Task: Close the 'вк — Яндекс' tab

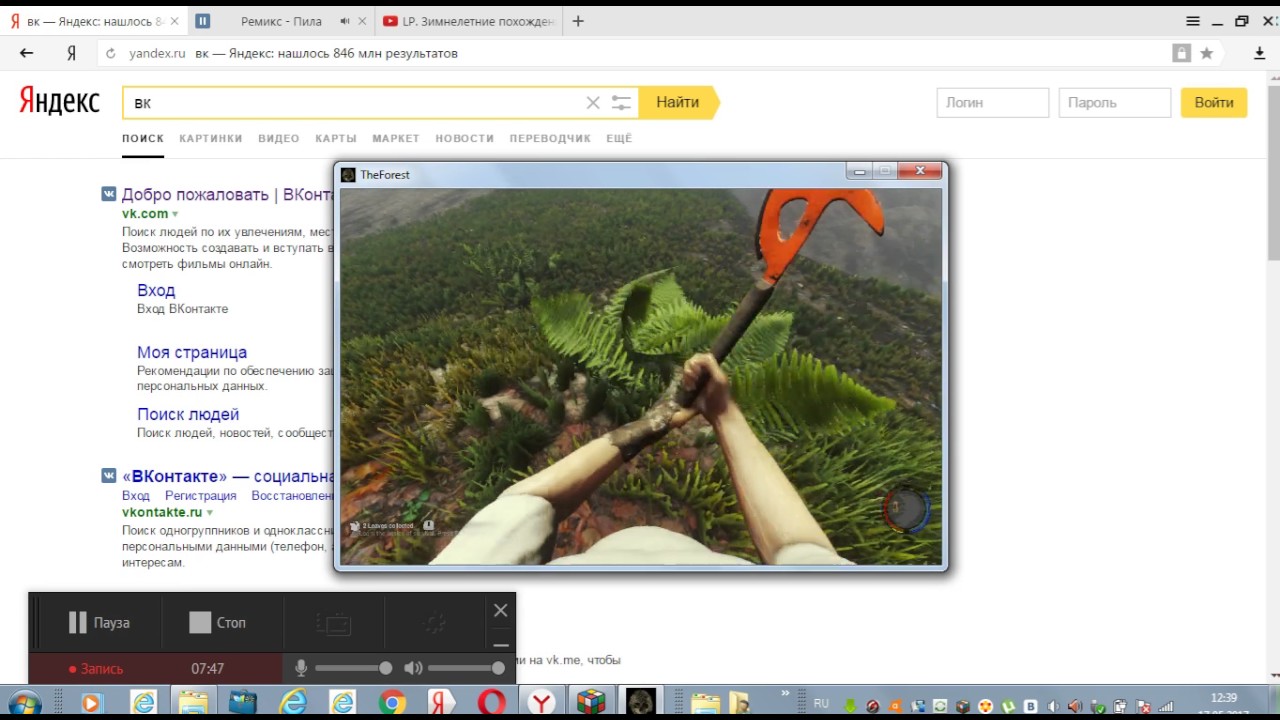Action: [x=176, y=21]
